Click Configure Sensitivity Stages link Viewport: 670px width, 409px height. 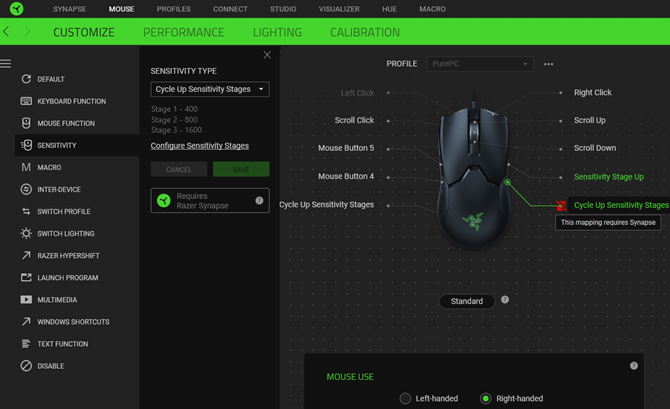click(200, 146)
